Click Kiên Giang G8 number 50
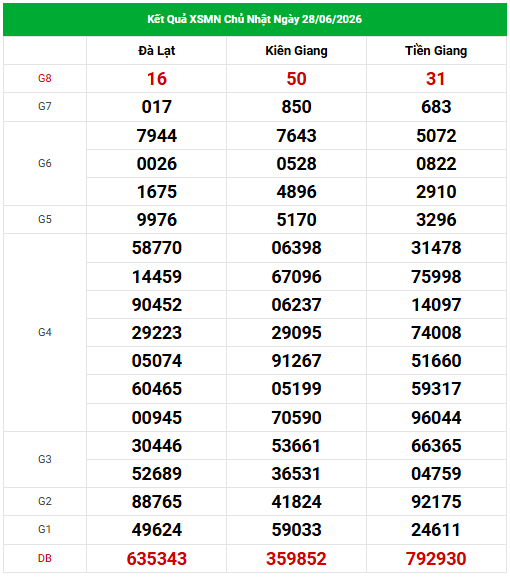Image resolution: width=510 pixels, height=577 pixels. pos(297,79)
